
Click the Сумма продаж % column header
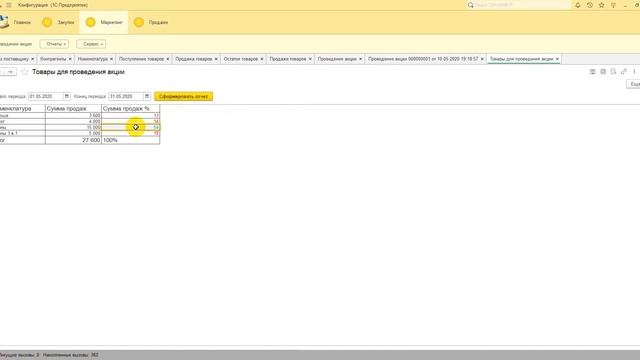point(131,109)
